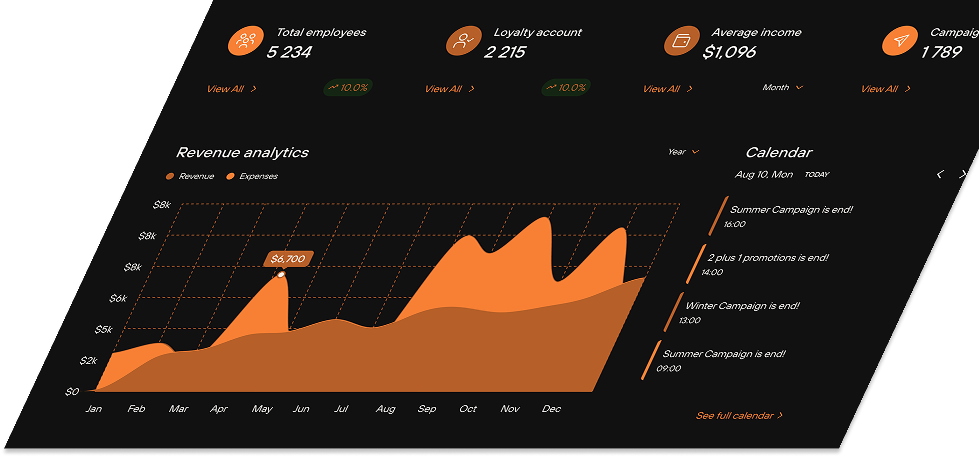Viewport: 979px width, 457px height.
Task: Open the 2 plus 1 promotions event
Action: pyautogui.click(x=767, y=258)
